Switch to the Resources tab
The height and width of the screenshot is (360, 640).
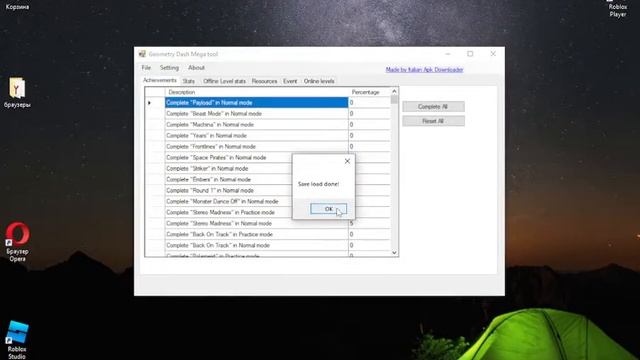264,81
